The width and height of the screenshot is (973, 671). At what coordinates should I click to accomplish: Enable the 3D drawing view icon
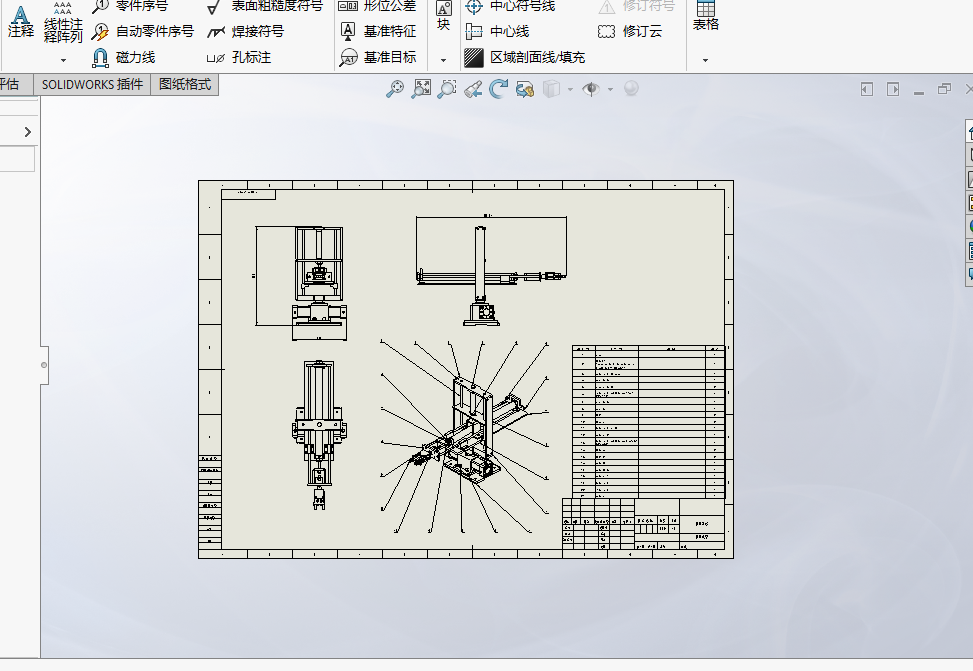[525, 89]
